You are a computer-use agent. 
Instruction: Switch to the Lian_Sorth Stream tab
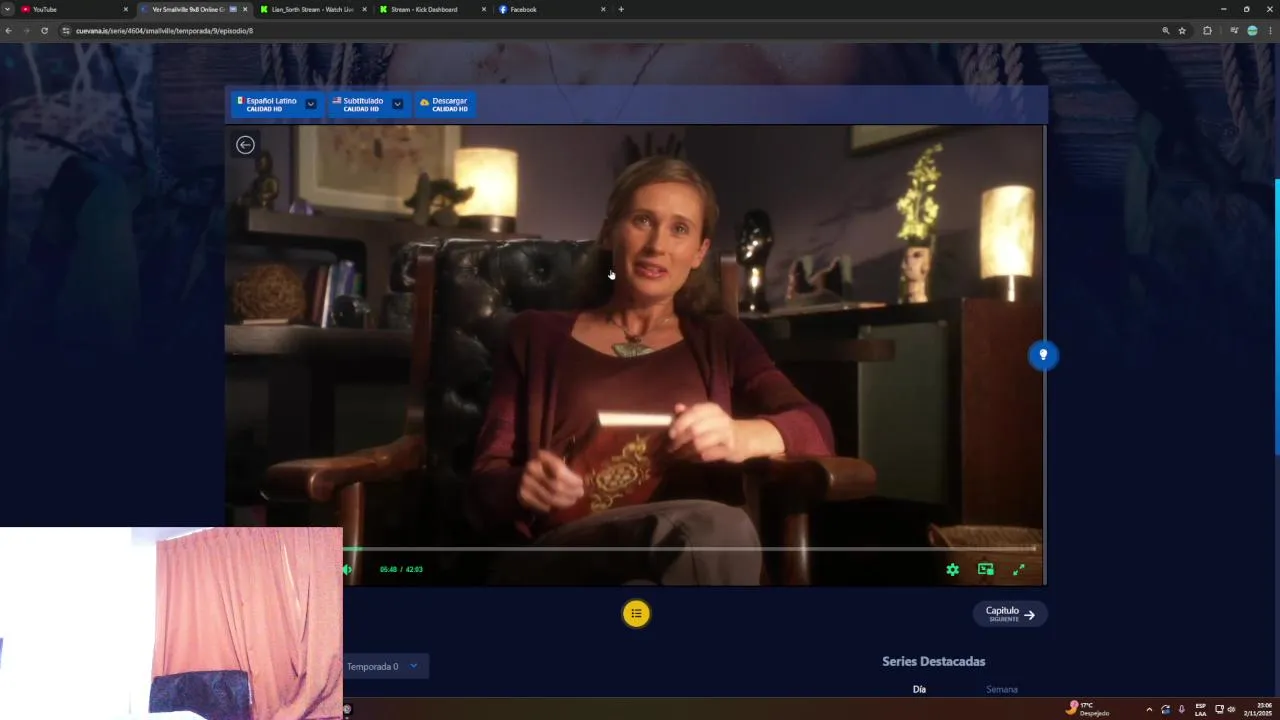point(312,9)
